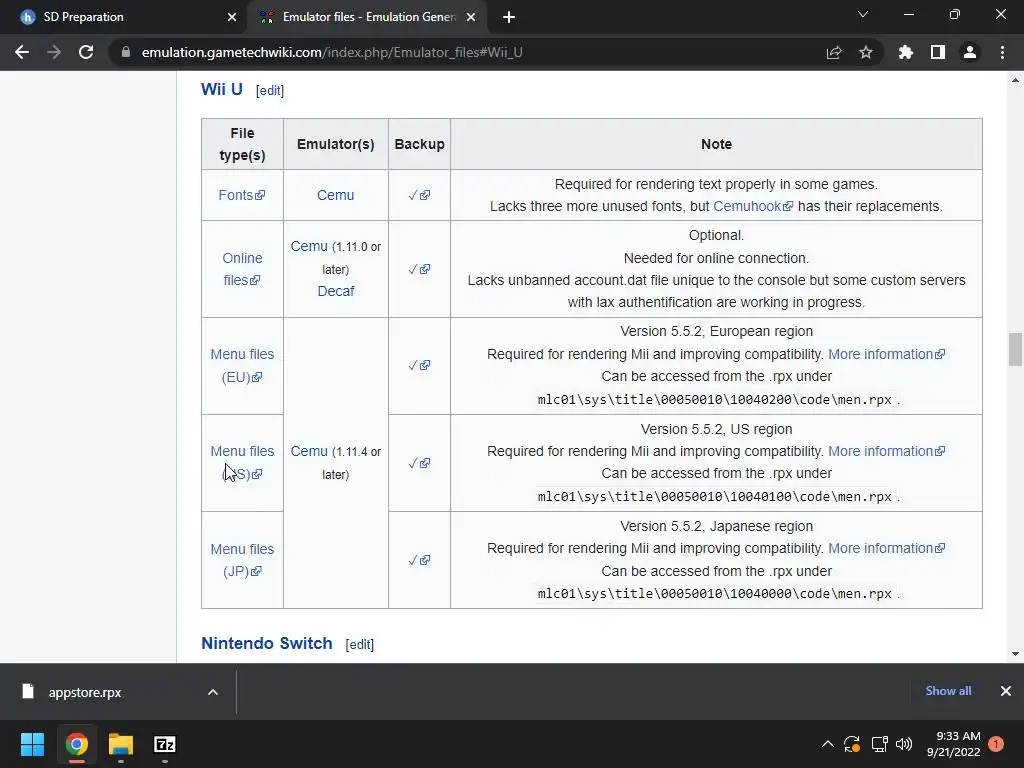Image resolution: width=1024 pixels, height=768 pixels.
Task: Open the Cemu 1.11.0 or later link
Action: pos(309,246)
